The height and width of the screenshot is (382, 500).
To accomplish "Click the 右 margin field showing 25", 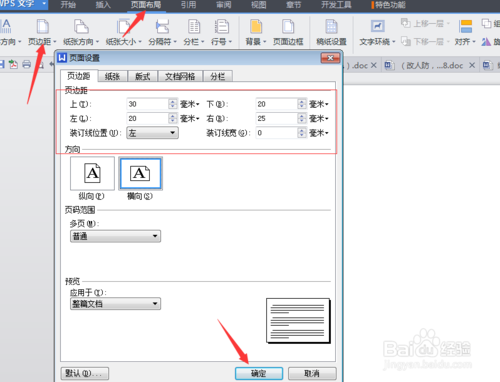I will coord(277,118).
